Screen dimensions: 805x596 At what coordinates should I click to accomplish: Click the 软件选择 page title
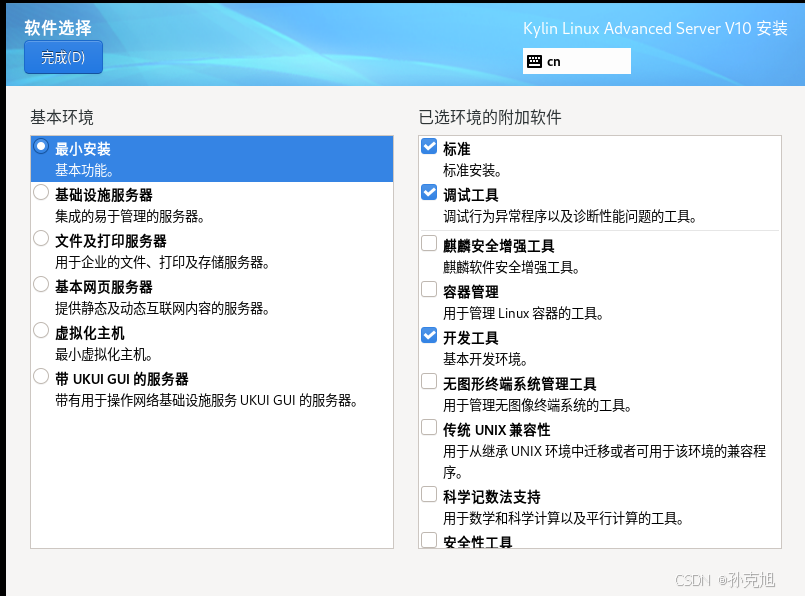58,28
